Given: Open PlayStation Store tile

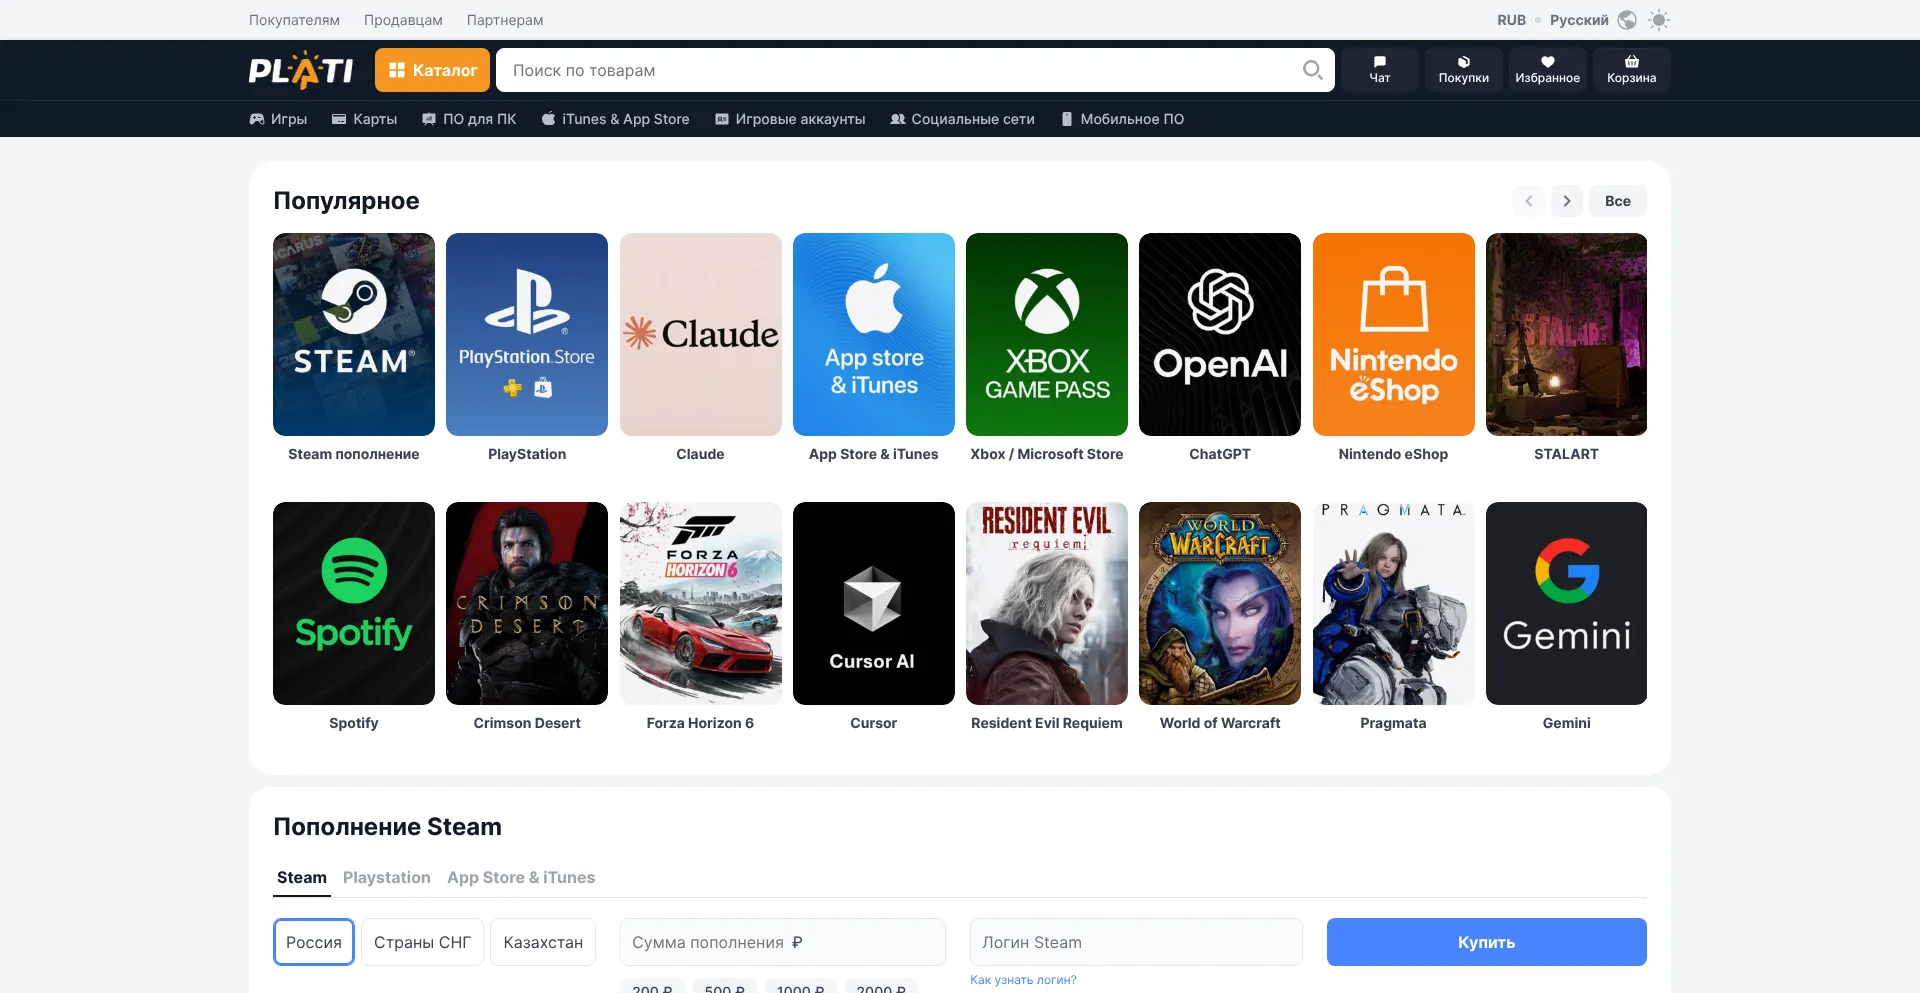Looking at the screenshot, I should click(527, 334).
